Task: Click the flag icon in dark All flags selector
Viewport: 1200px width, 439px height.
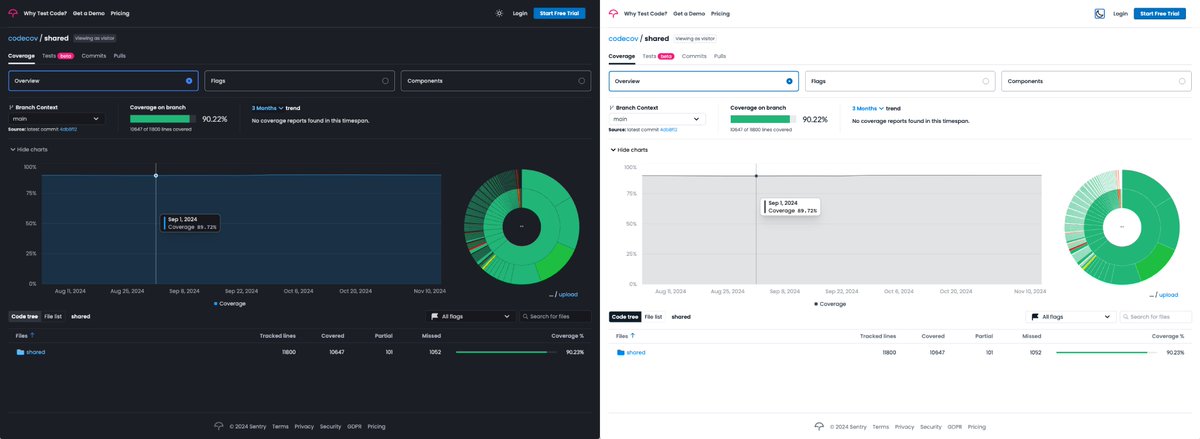Action: [x=435, y=316]
